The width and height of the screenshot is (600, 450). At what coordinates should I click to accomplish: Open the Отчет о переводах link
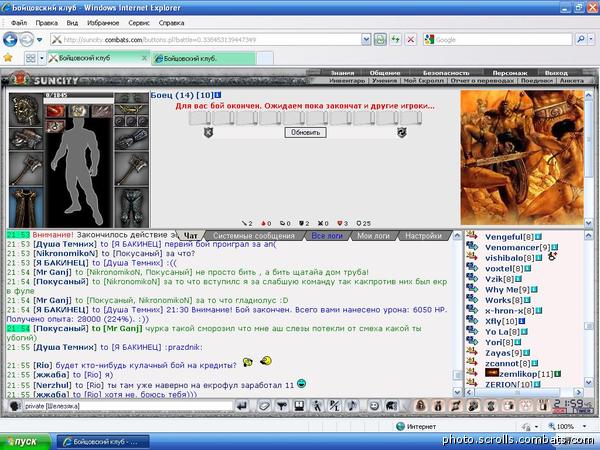[482, 81]
